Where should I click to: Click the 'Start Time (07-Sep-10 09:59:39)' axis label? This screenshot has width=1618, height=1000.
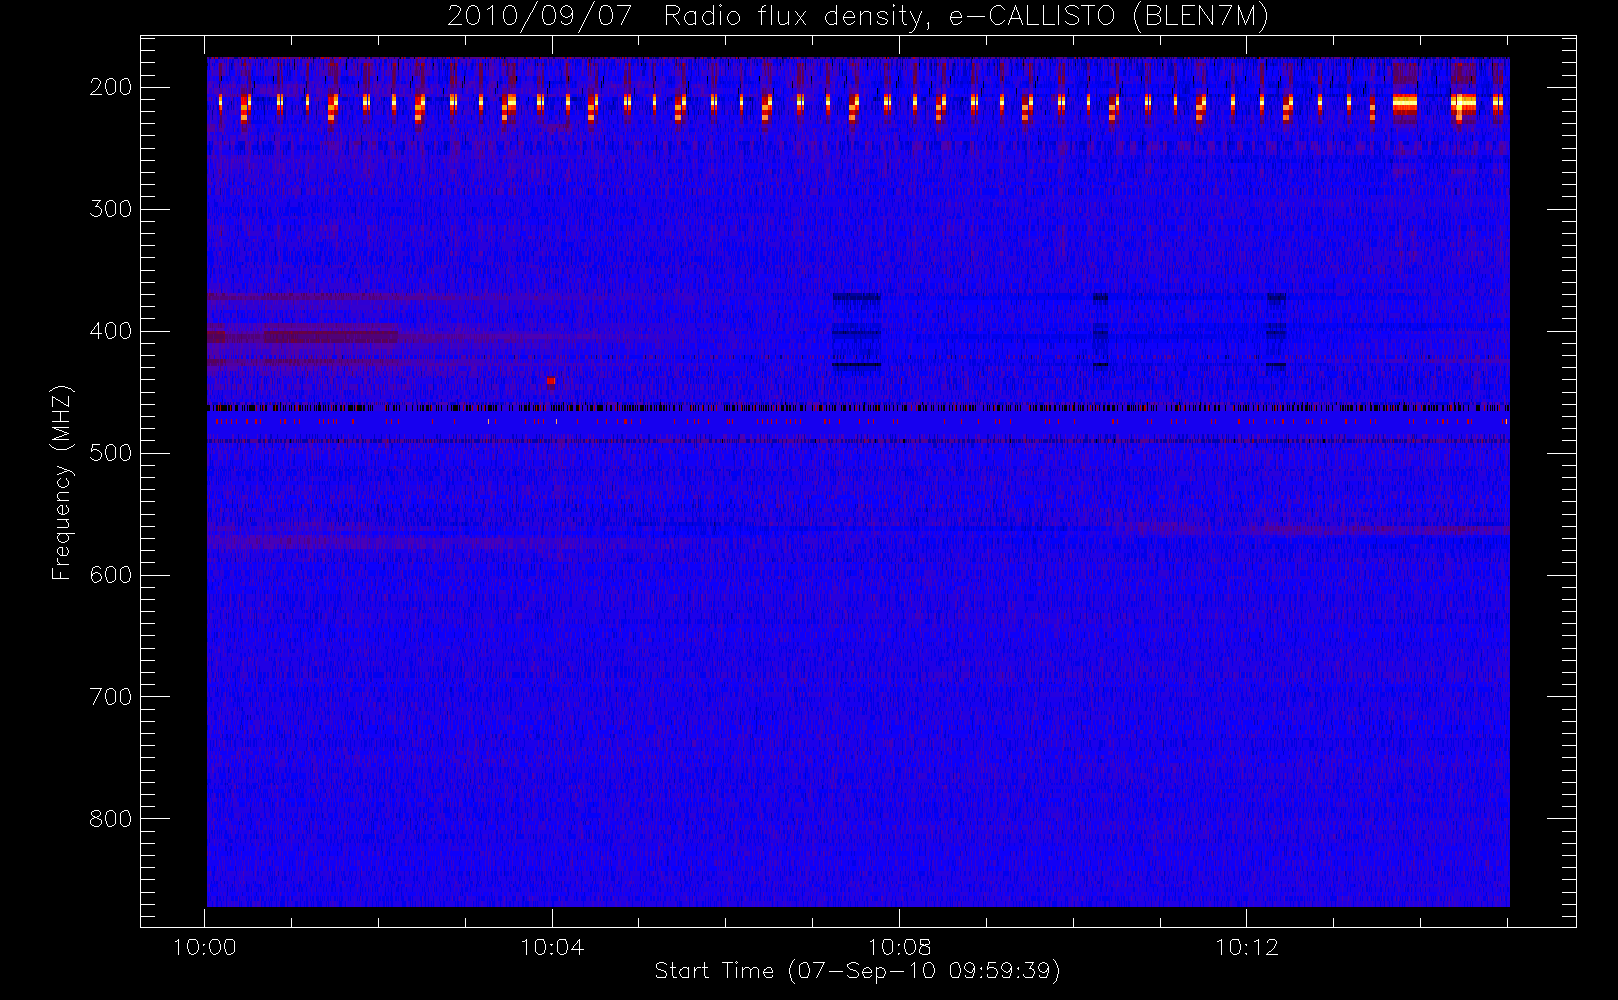[857, 971]
